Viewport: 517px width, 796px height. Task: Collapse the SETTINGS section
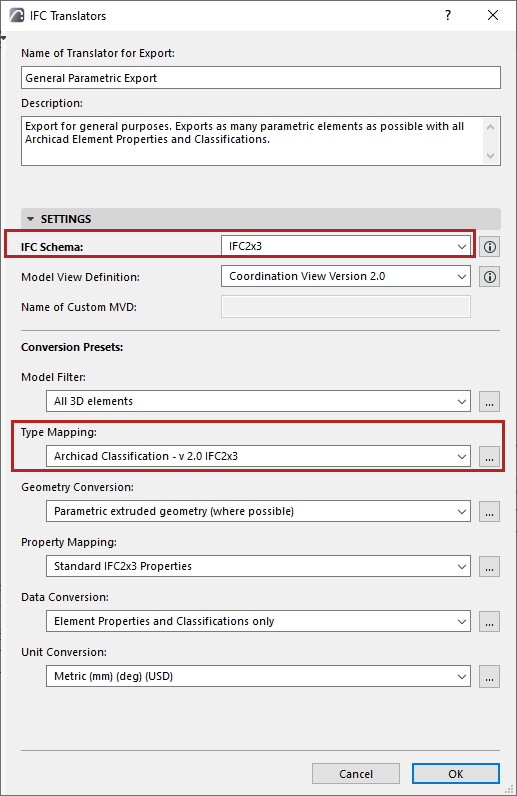(30, 219)
